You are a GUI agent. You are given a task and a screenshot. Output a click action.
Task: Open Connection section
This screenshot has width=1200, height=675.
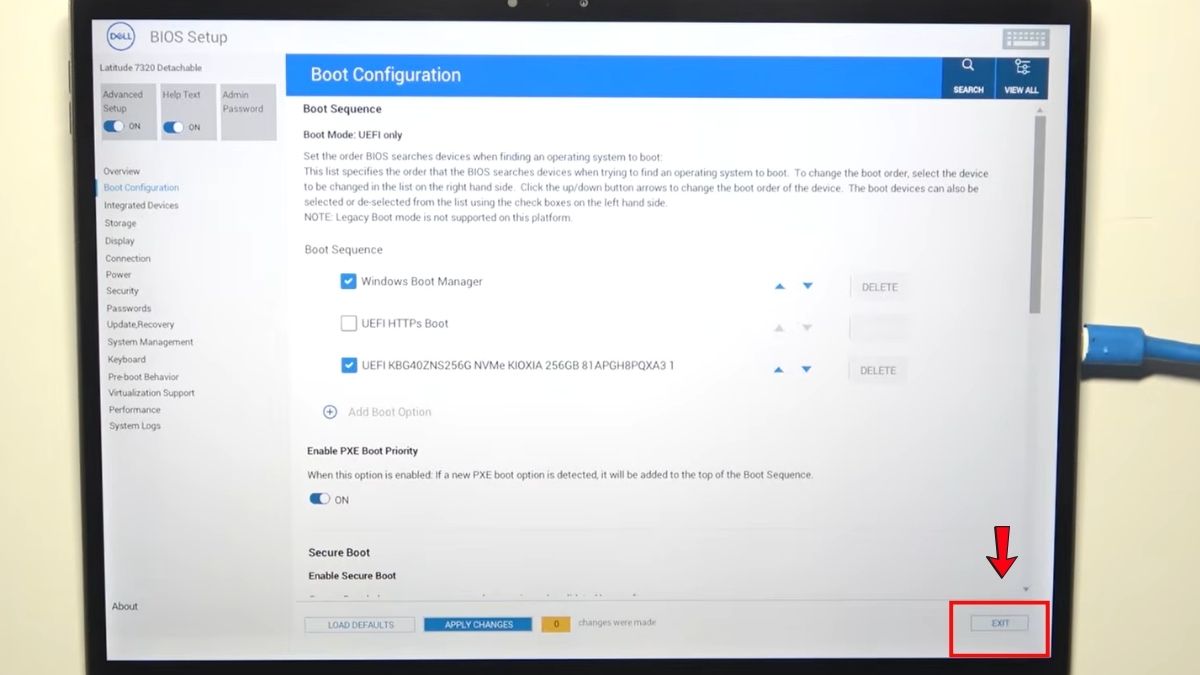click(128, 259)
